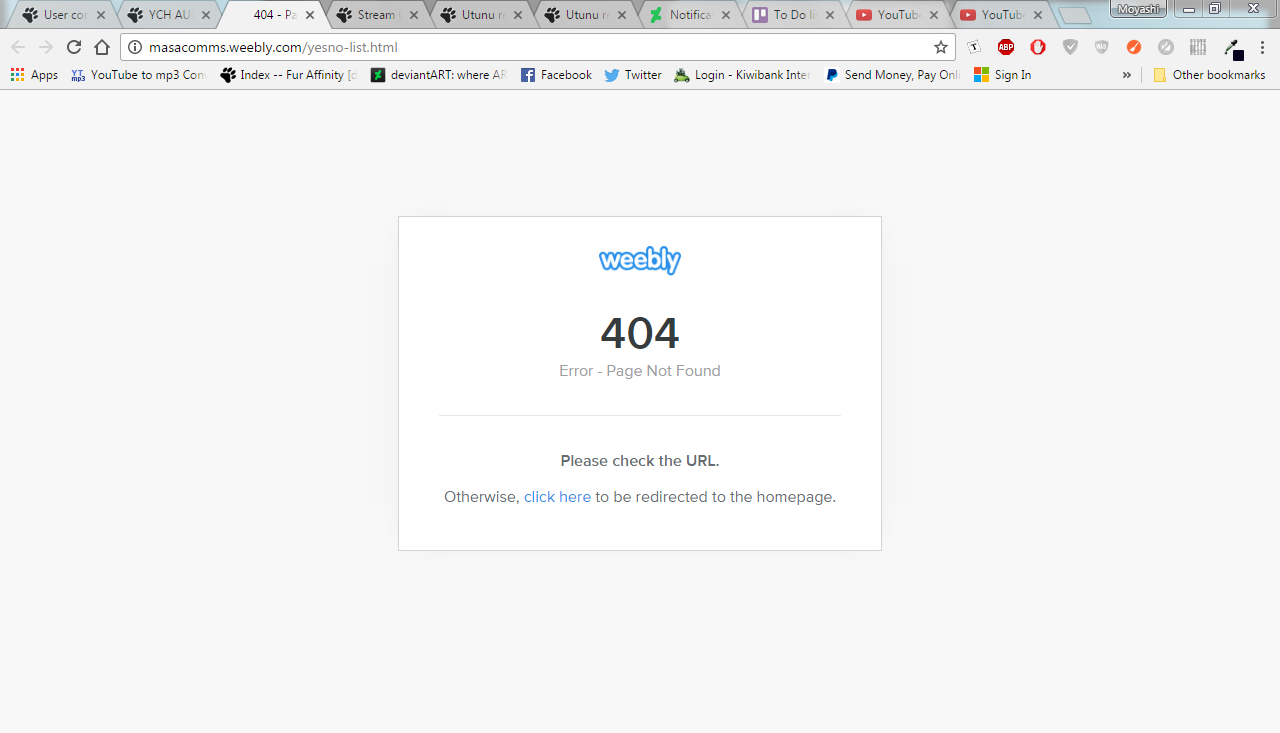The image size is (1280, 733).
Task: Open the Chrome three-dot menu
Action: point(1262,47)
